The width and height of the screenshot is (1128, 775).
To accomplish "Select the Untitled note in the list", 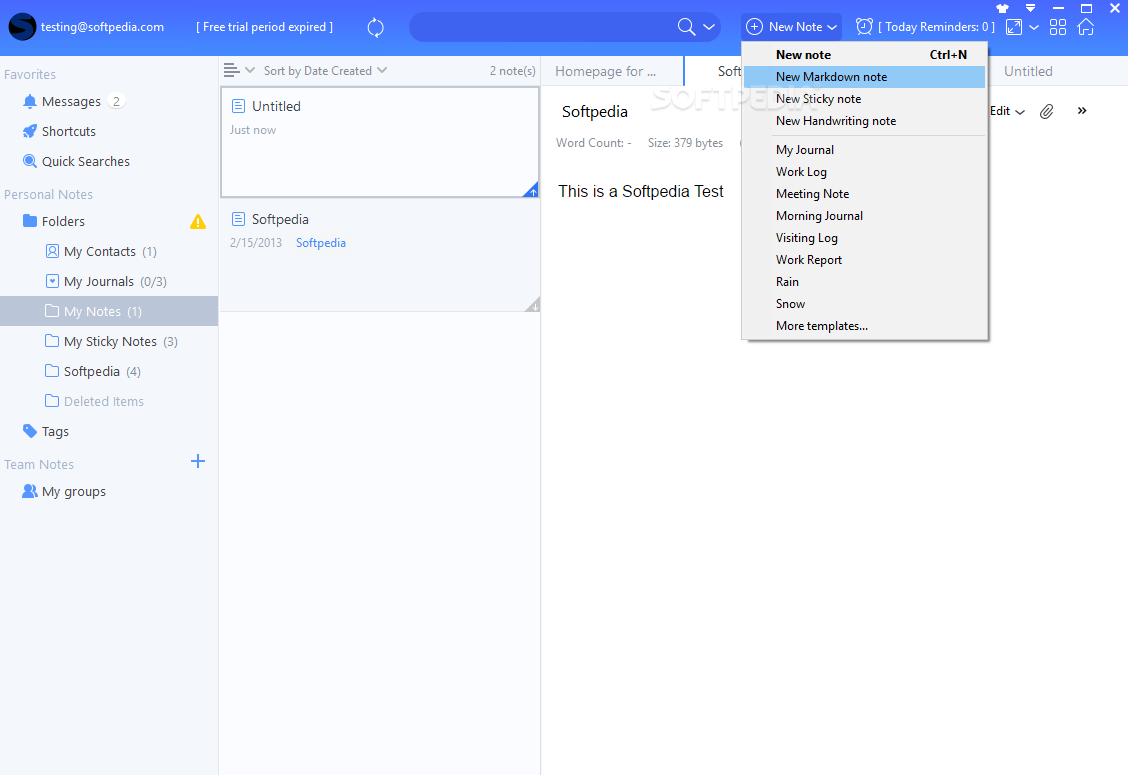I will click(380, 142).
